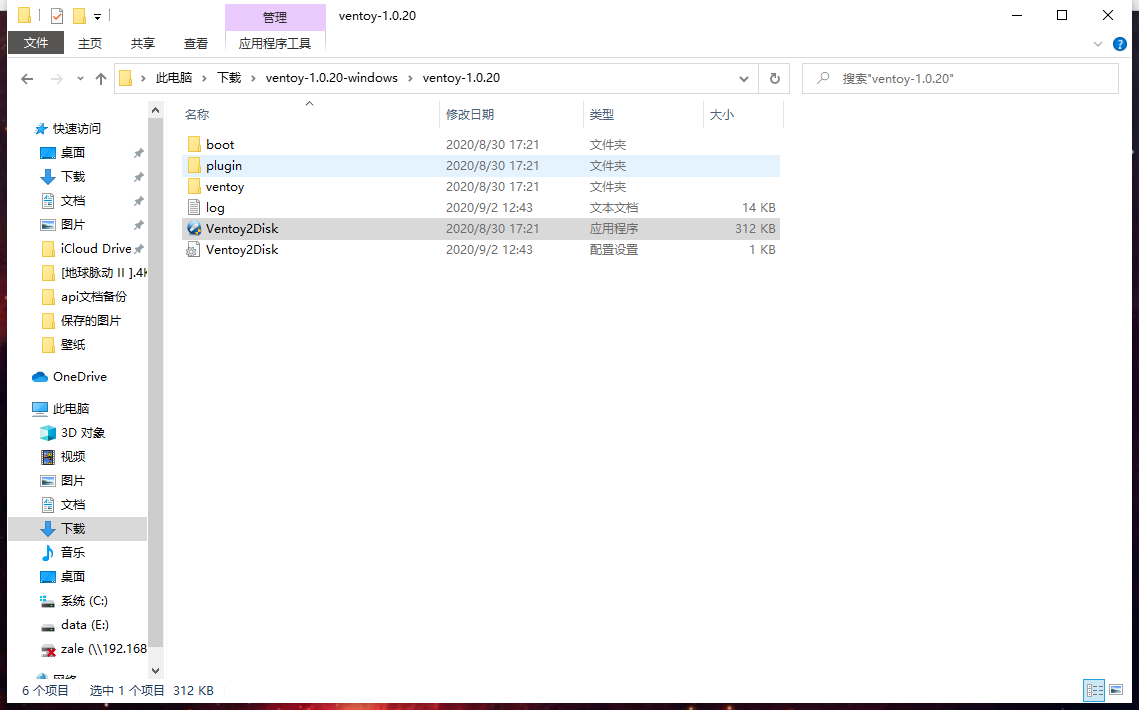
Task: Click the log text document icon
Action: tap(193, 207)
